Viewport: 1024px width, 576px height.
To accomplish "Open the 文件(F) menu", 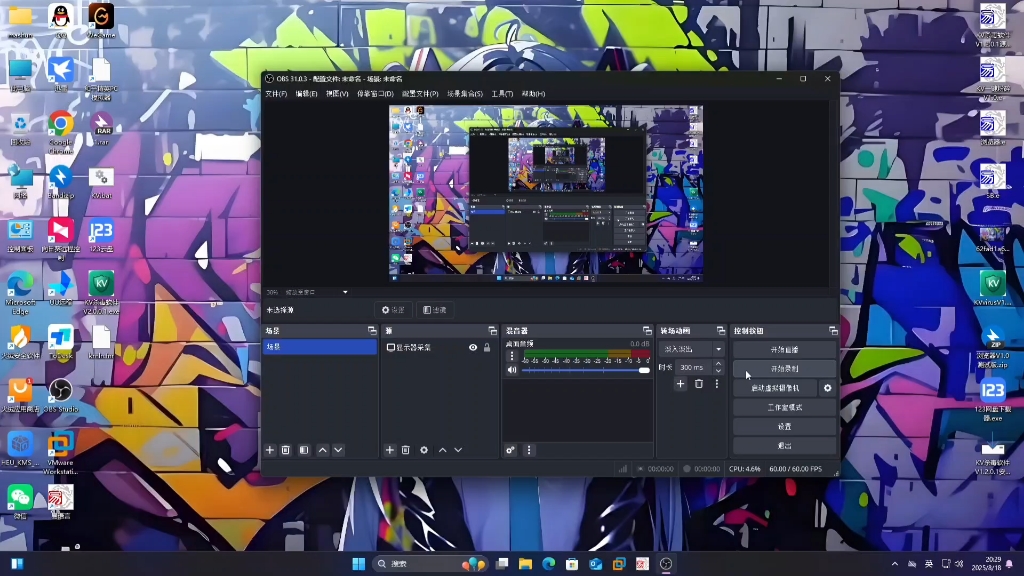I will (x=276, y=94).
